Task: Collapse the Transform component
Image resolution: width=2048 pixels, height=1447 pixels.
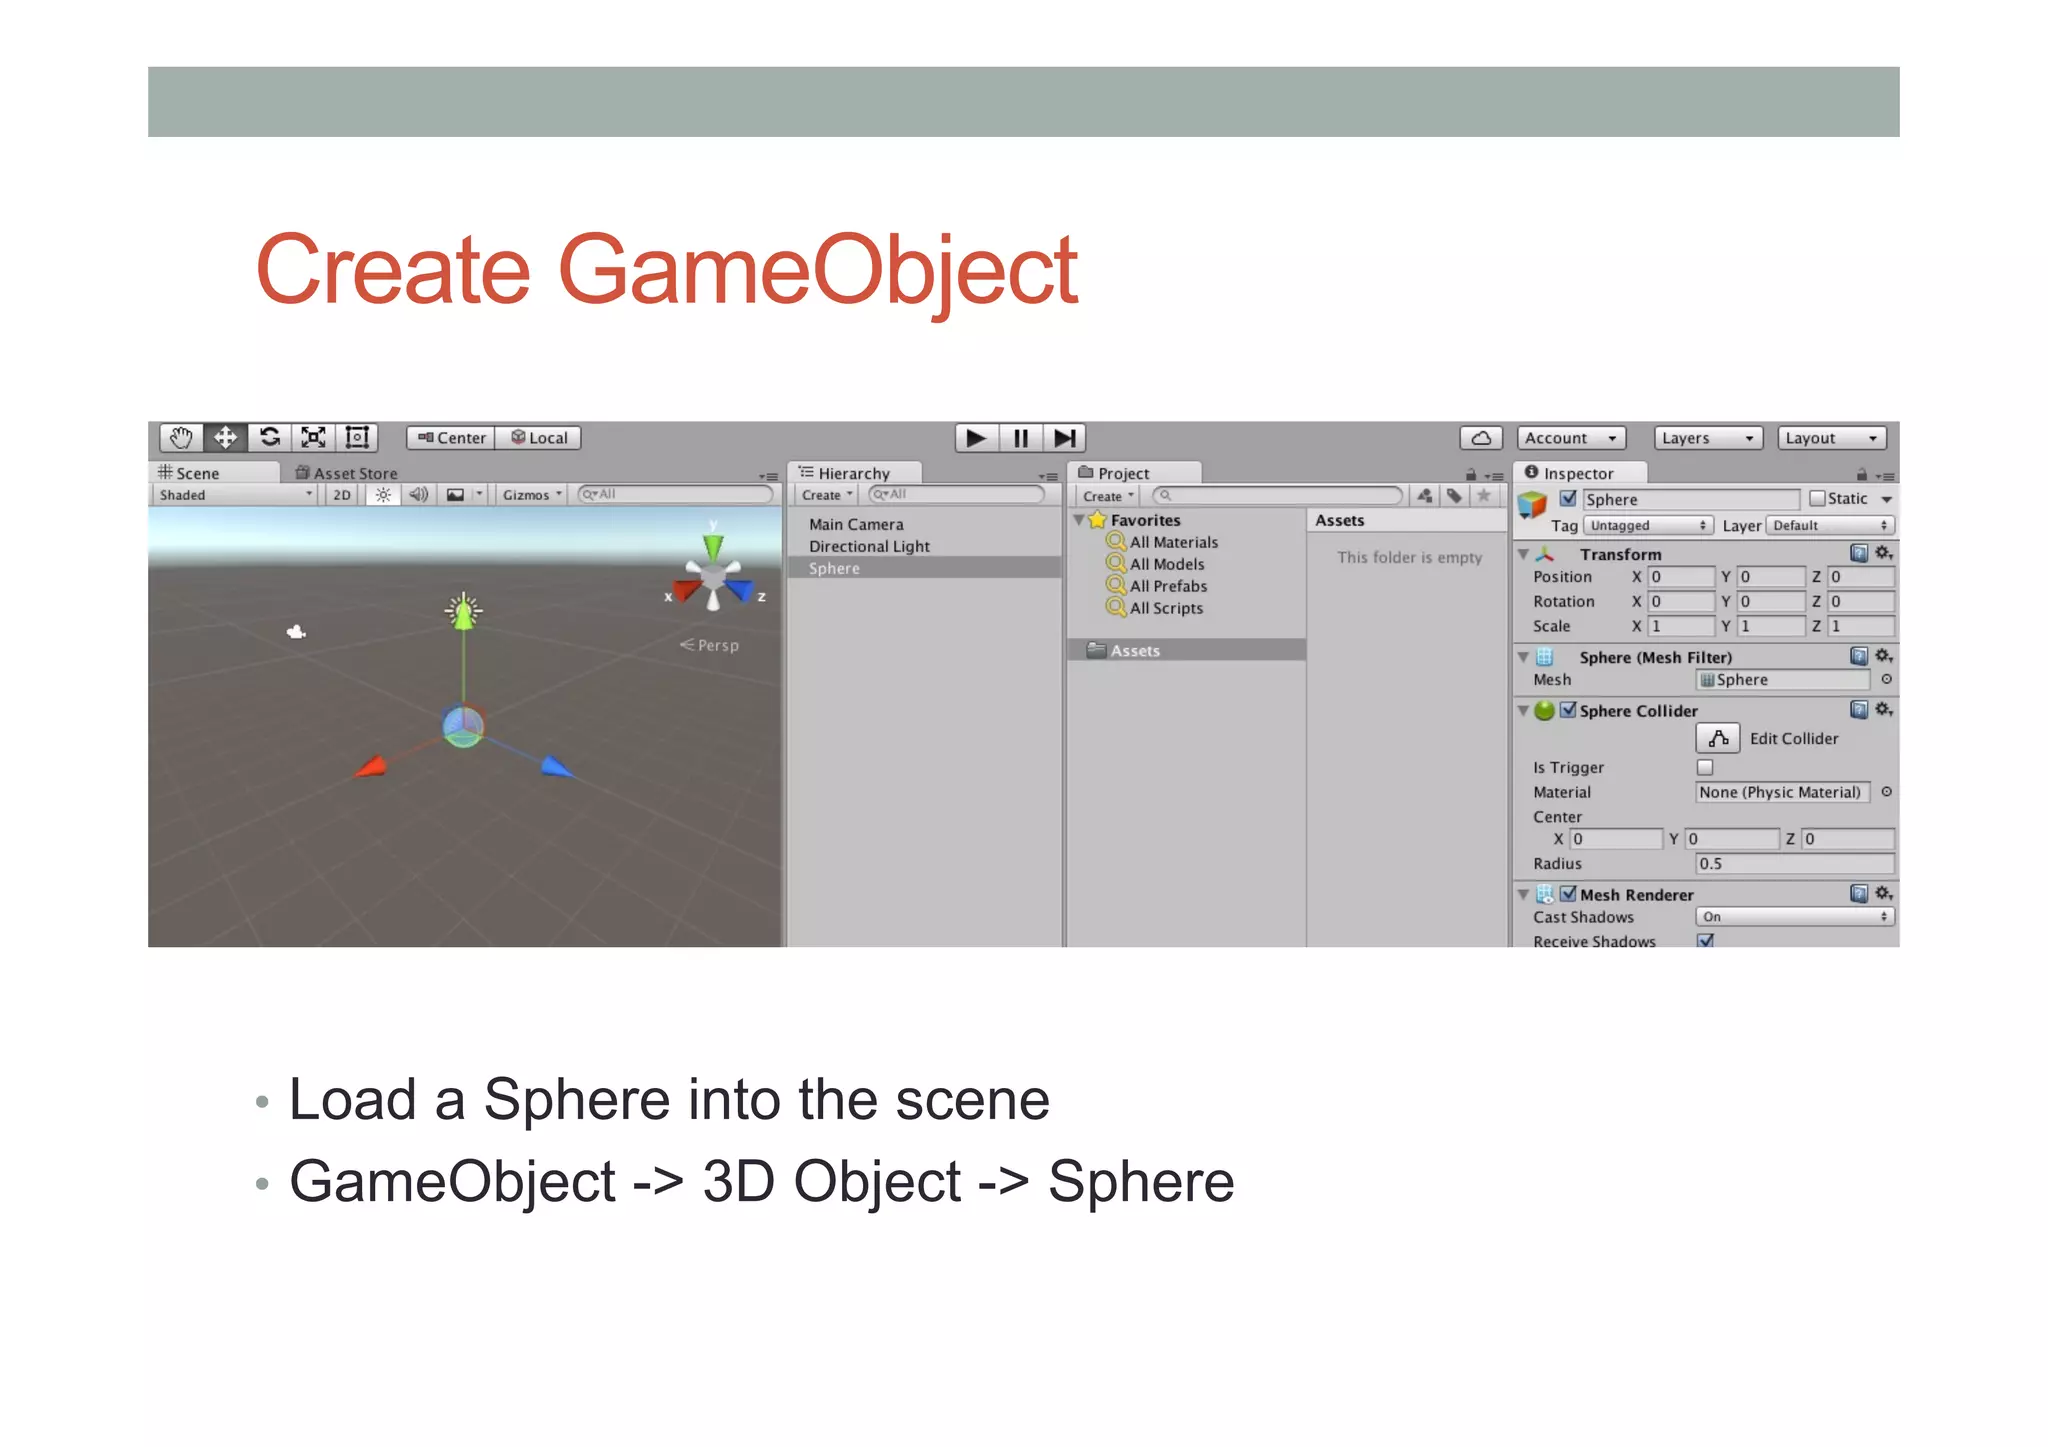Action: point(1523,554)
